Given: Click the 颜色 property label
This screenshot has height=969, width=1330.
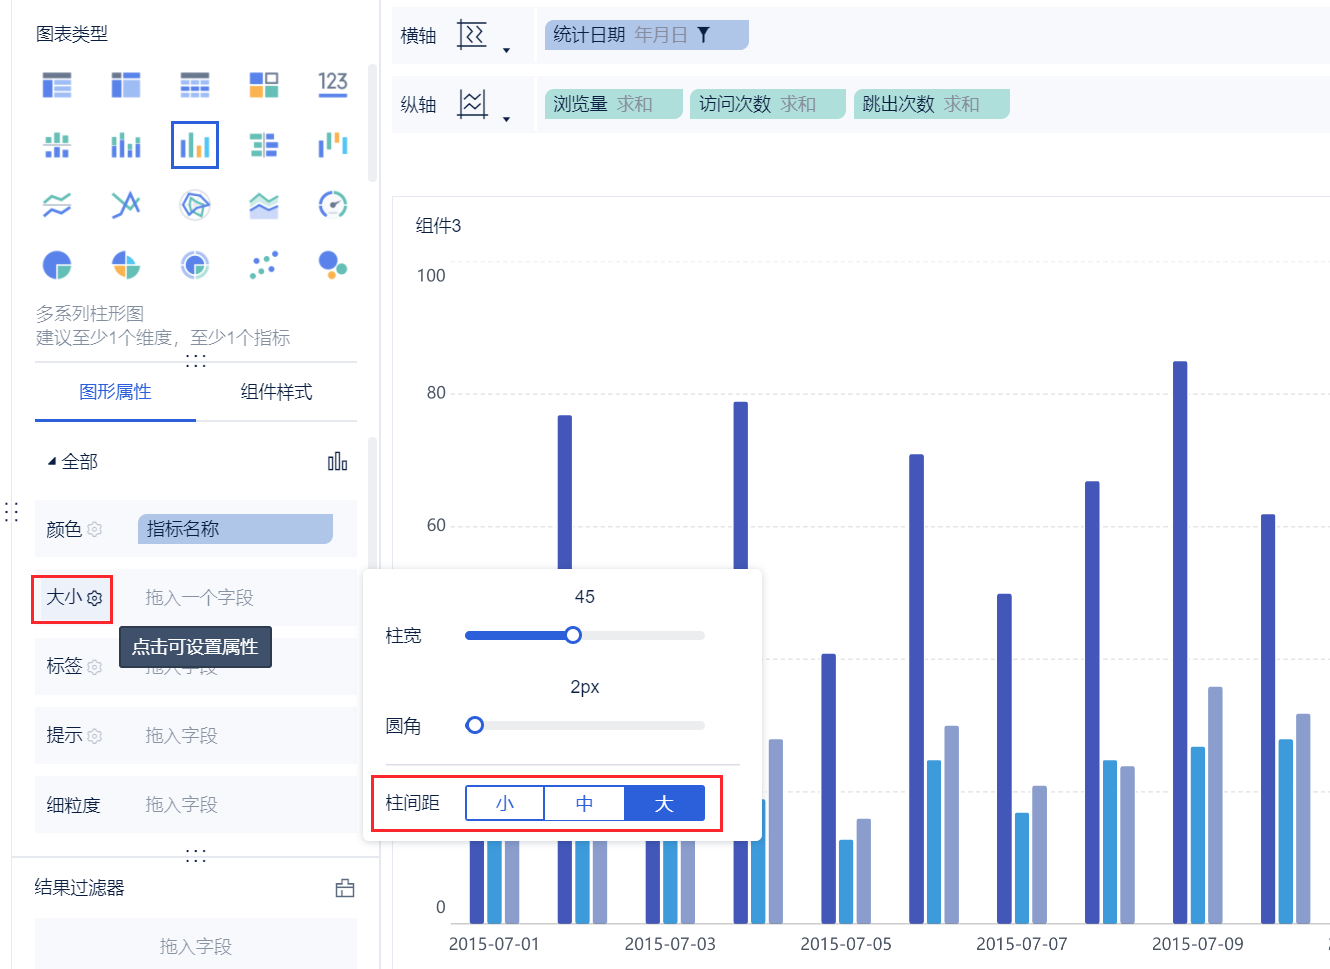Looking at the screenshot, I should [64, 529].
